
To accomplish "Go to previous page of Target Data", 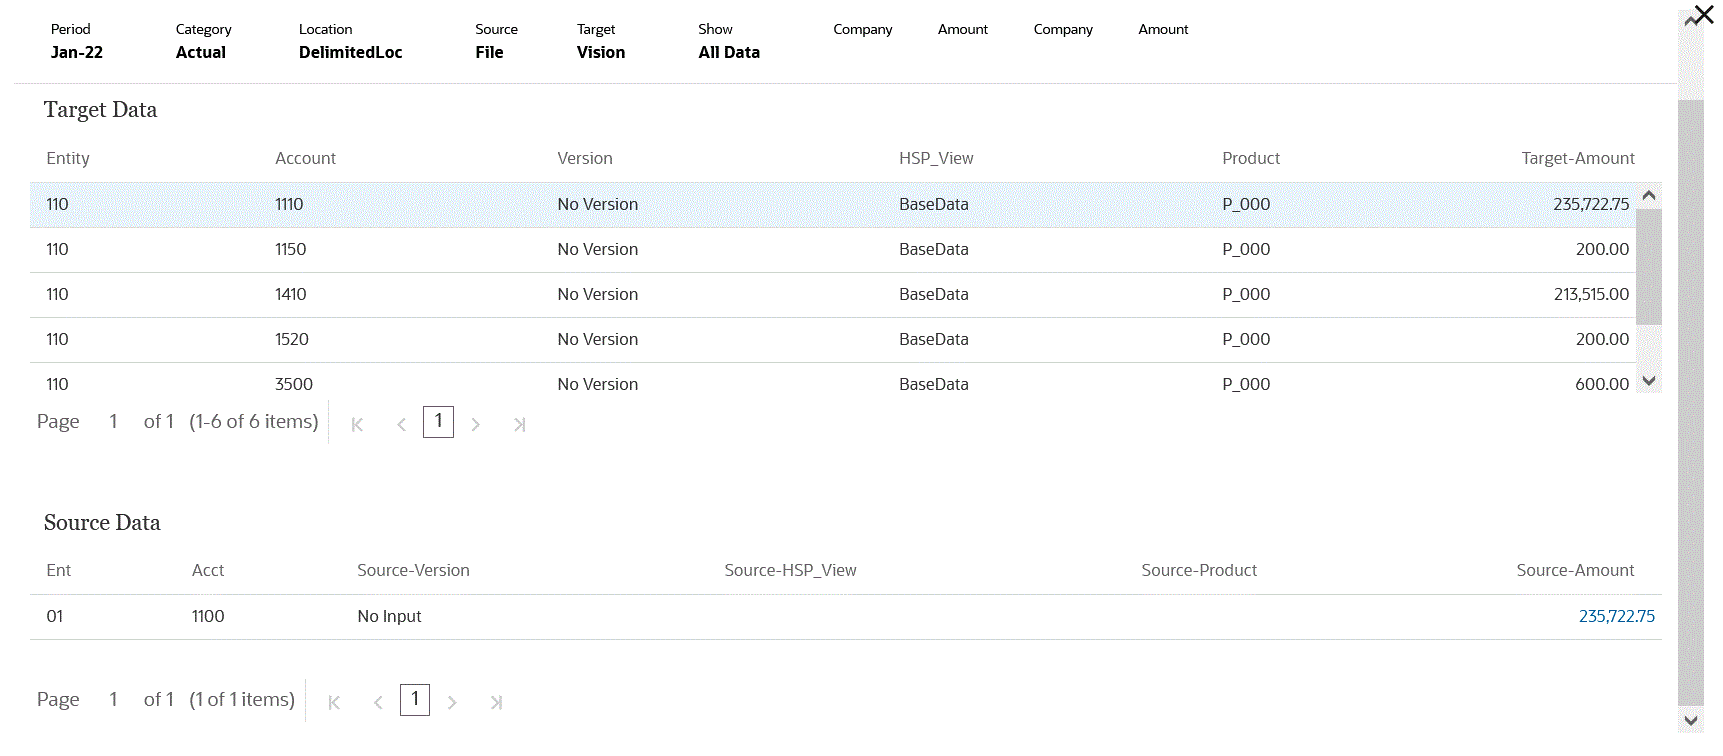I will coord(401,424).
